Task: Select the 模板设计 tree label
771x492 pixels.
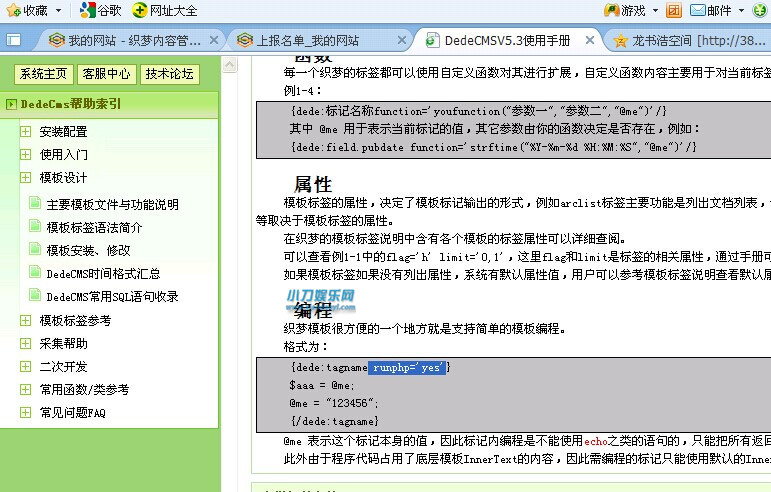Action: click(63, 178)
